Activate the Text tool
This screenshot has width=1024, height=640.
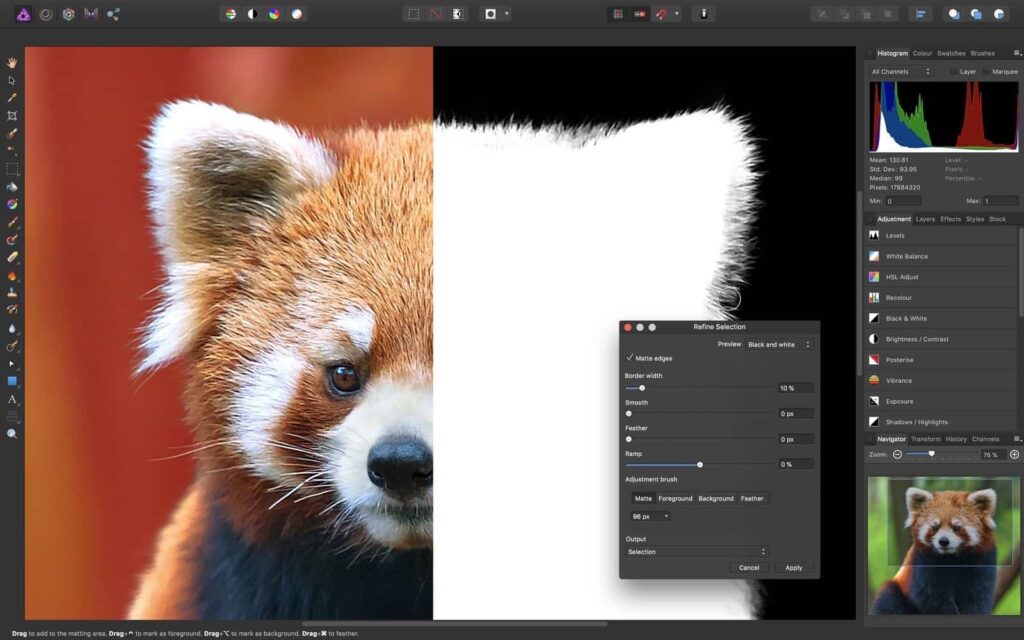coord(12,398)
